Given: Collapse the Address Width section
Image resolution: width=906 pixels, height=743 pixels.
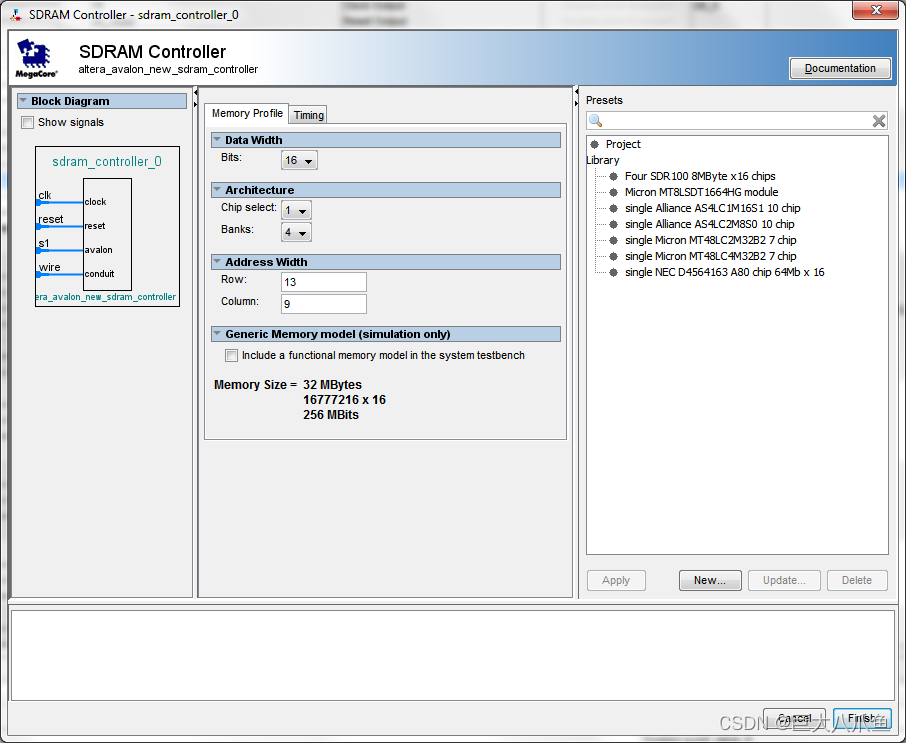Looking at the screenshot, I should 217,262.
